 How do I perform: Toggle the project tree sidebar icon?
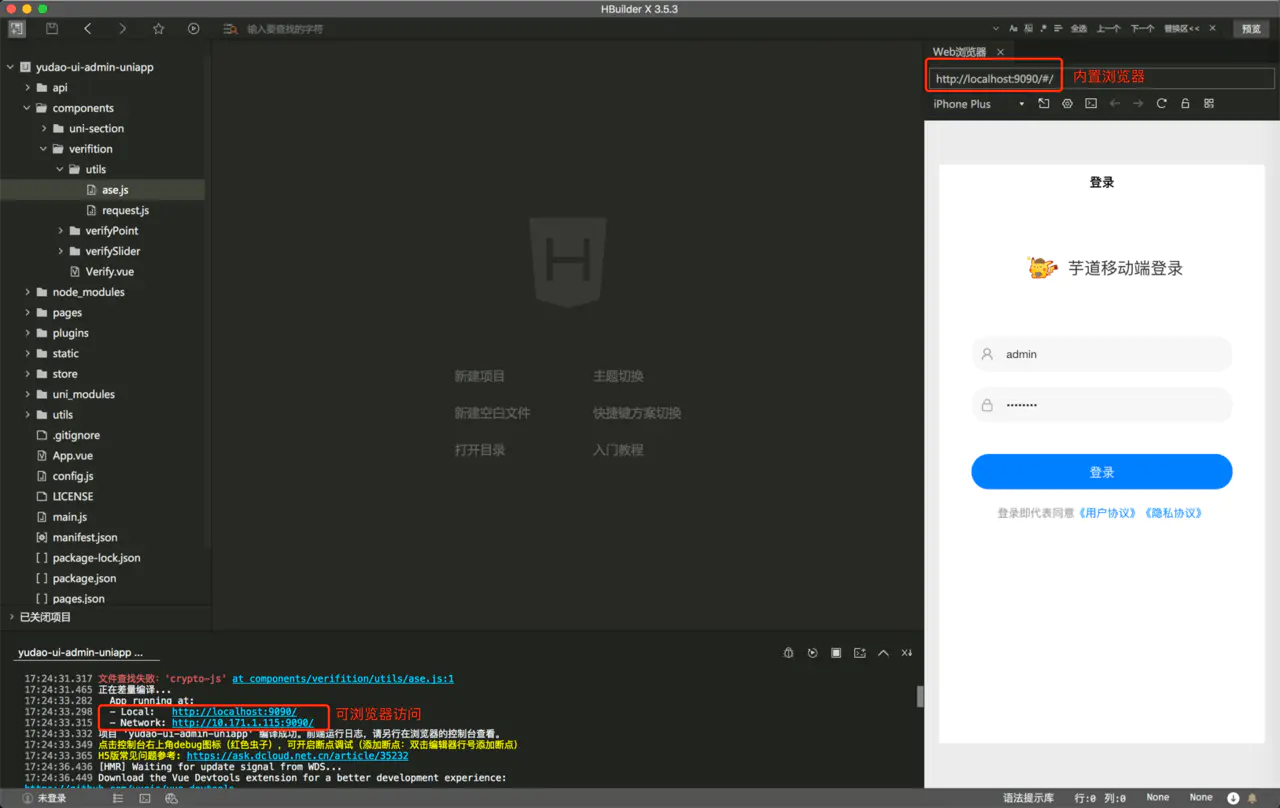[x=17, y=29]
